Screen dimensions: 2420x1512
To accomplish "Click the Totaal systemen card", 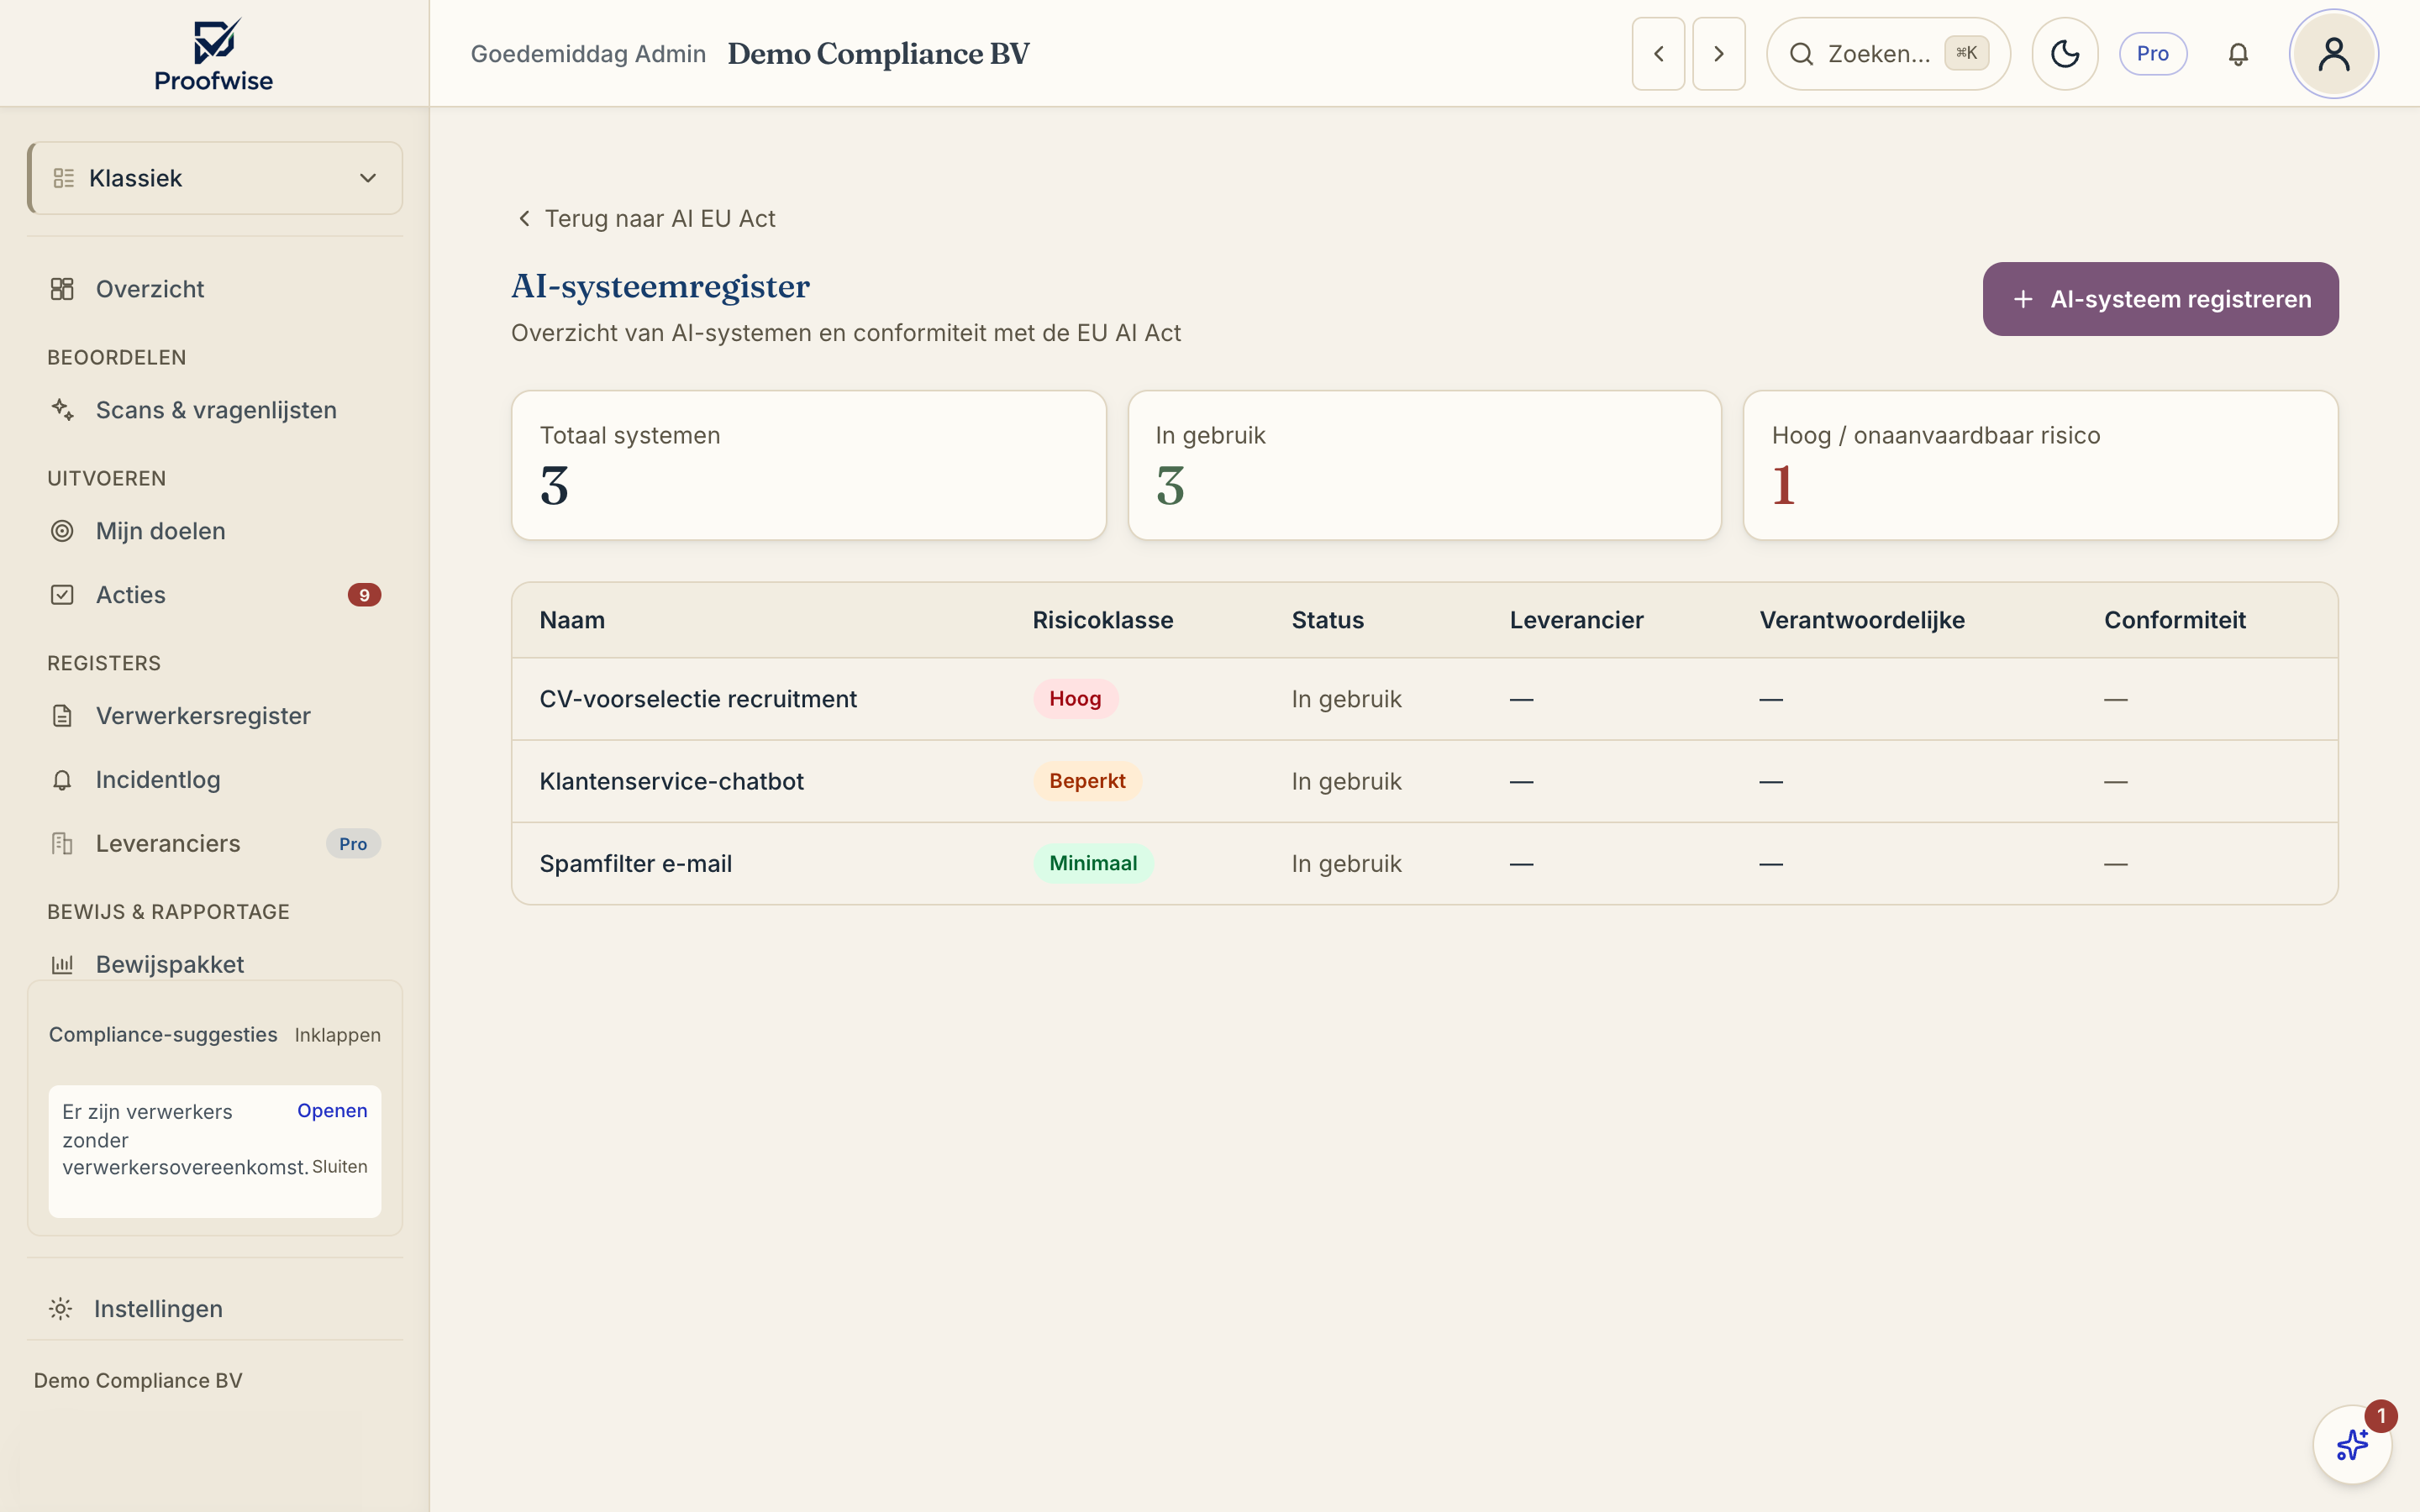I will [x=809, y=466].
